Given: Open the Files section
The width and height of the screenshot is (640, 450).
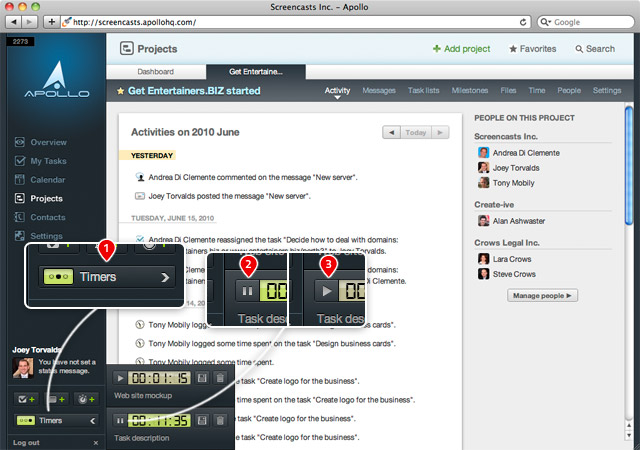Looking at the screenshot, I should coord(508,91).
